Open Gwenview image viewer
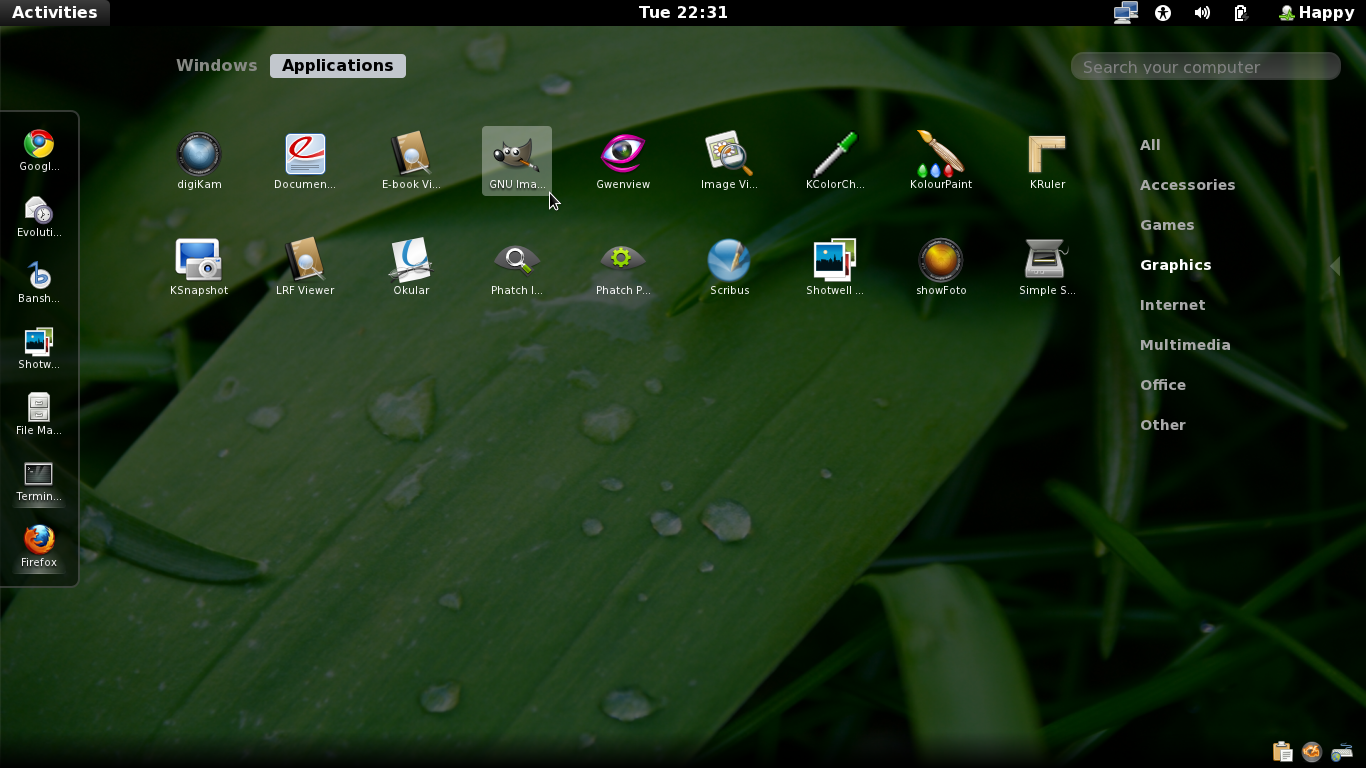1366x768 pixels. (x=623, y=161)
